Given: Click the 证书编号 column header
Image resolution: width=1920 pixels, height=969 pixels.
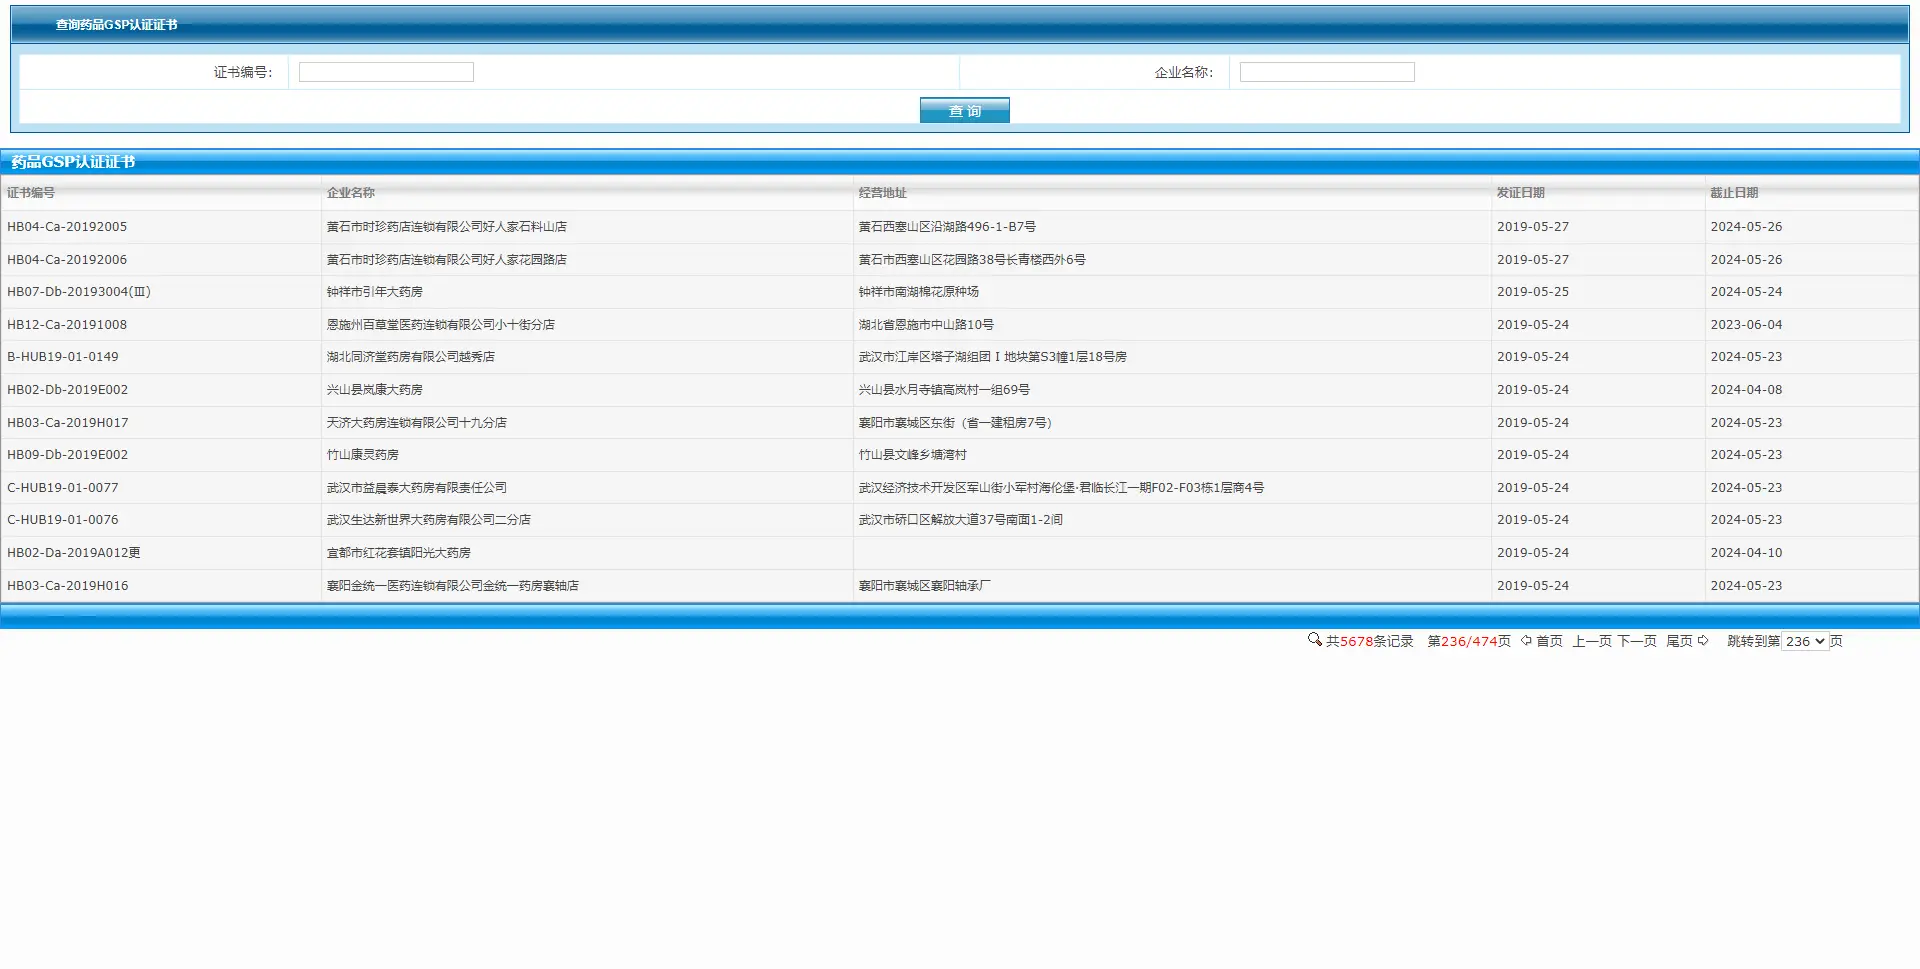Looking at the screenshot, I should 31,193.
